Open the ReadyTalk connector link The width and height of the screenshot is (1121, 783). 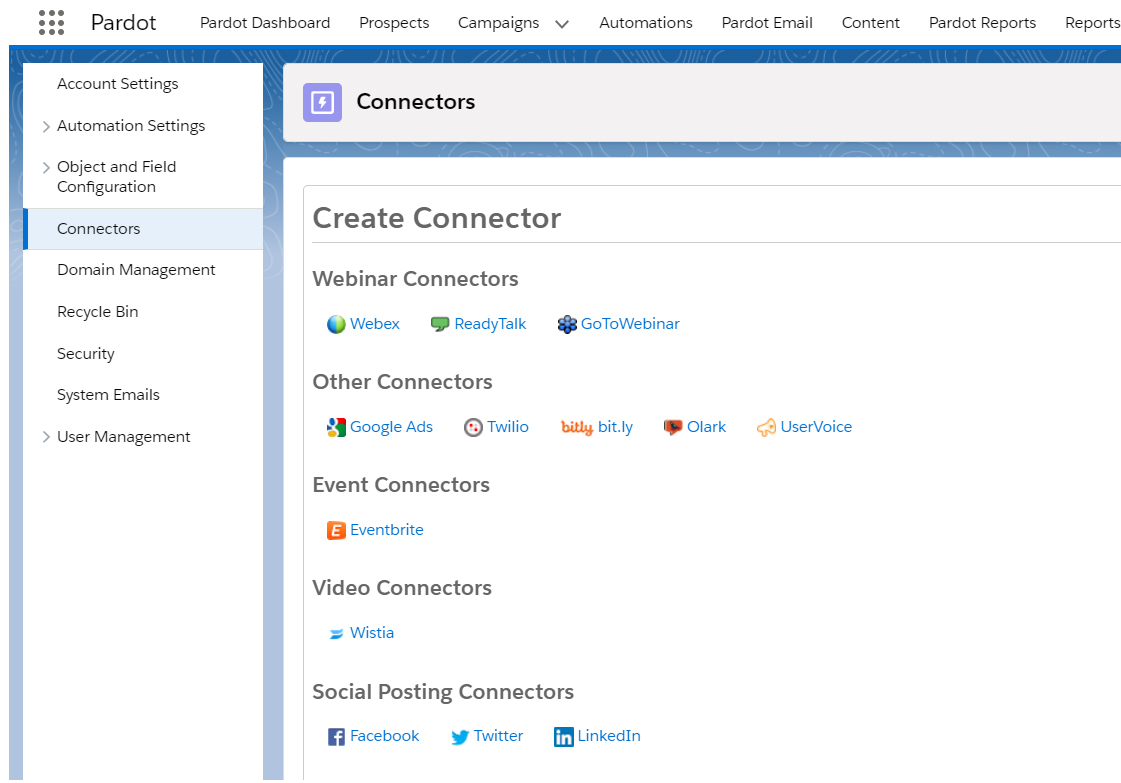click(489, 323)
